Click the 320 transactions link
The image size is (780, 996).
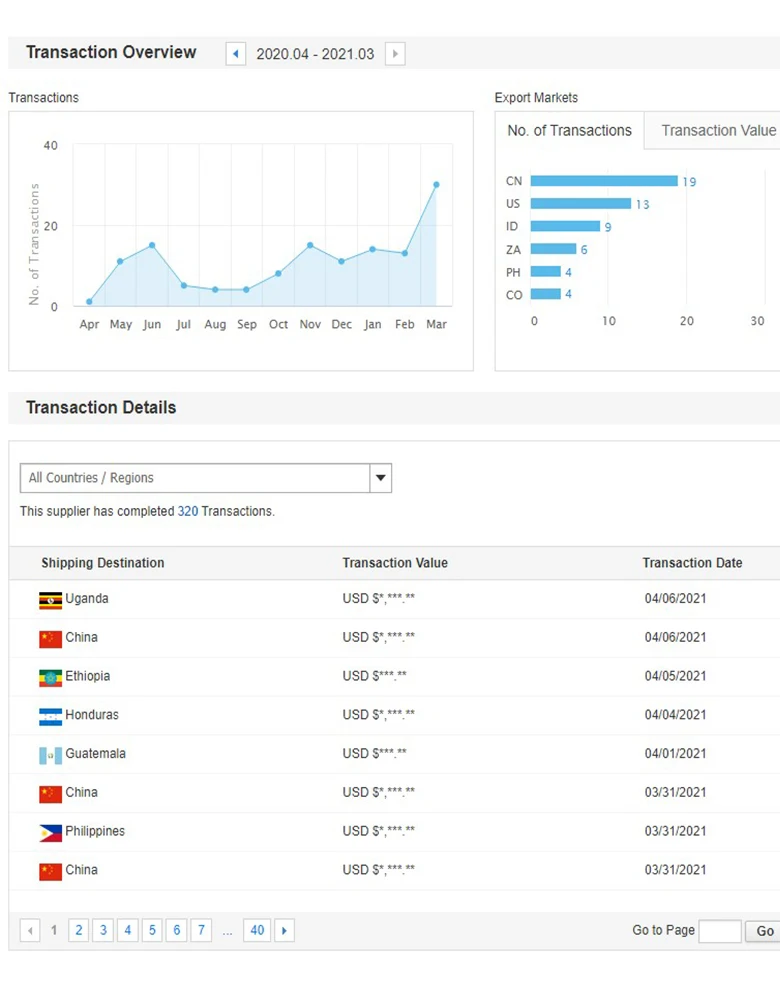(x=188, y=511)
